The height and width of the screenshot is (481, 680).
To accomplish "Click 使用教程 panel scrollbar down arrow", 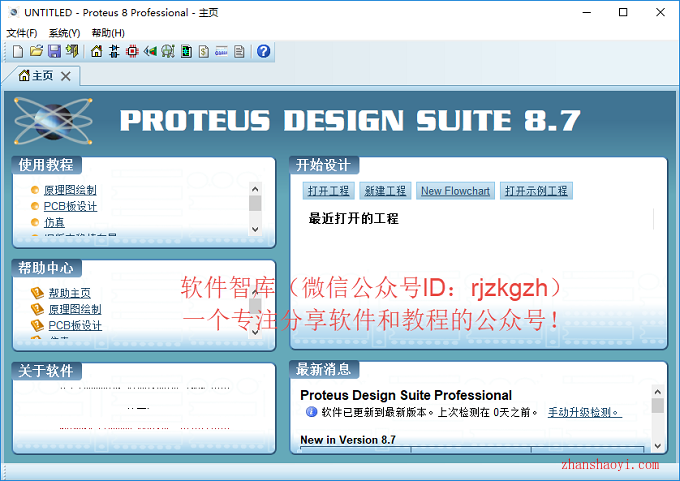I will (x=255, y=229).
